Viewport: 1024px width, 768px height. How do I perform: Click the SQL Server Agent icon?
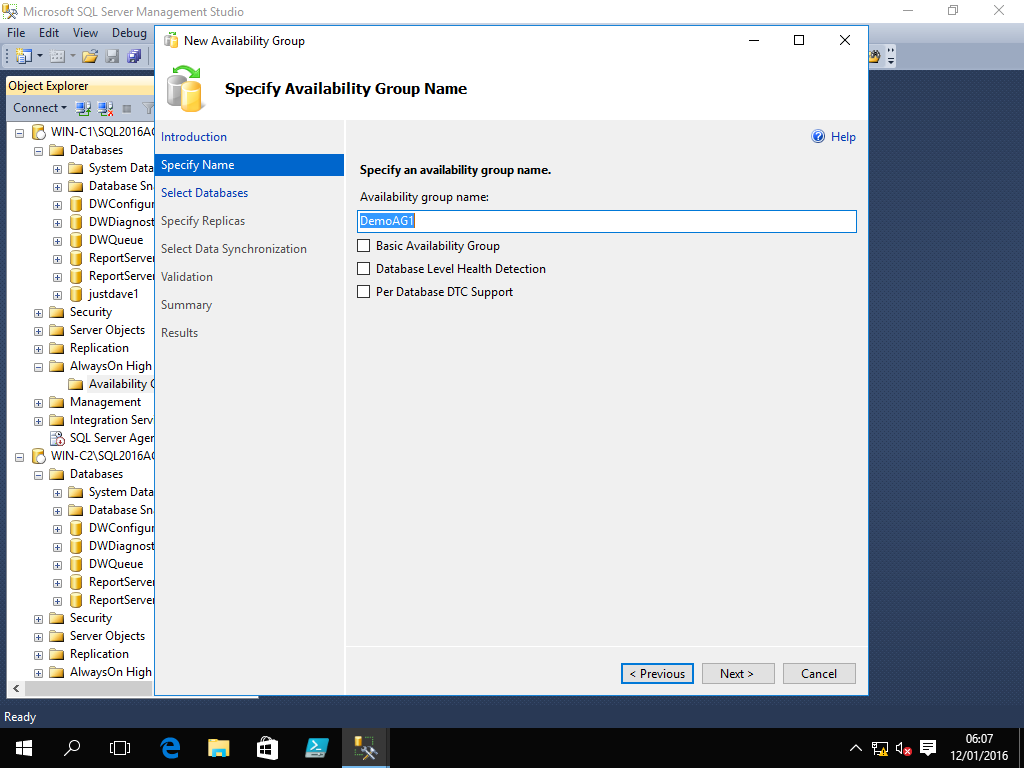(57, 438)
